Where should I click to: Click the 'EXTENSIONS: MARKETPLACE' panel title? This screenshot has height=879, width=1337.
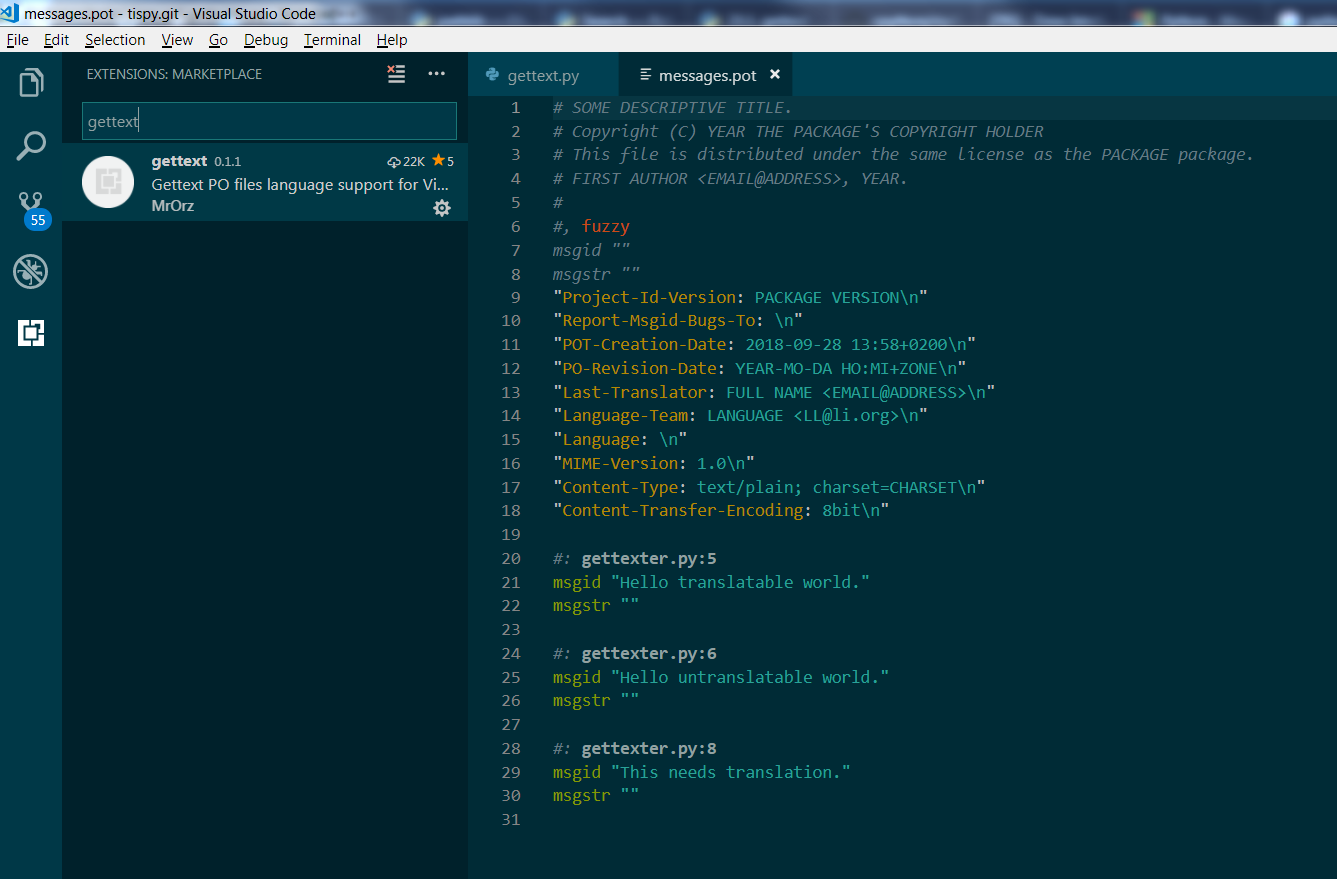174,74
